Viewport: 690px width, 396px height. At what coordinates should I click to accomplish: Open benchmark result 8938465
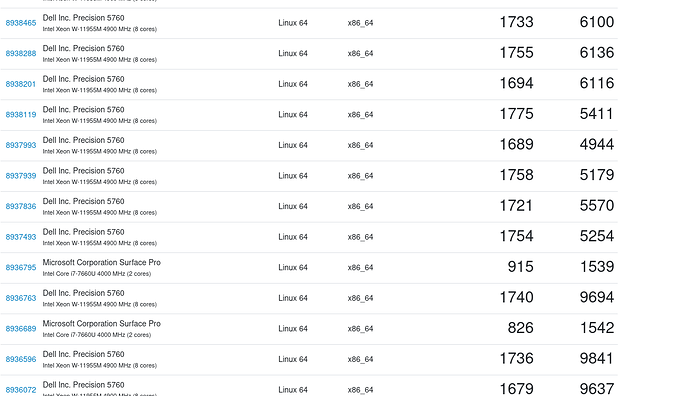(21, 23)
